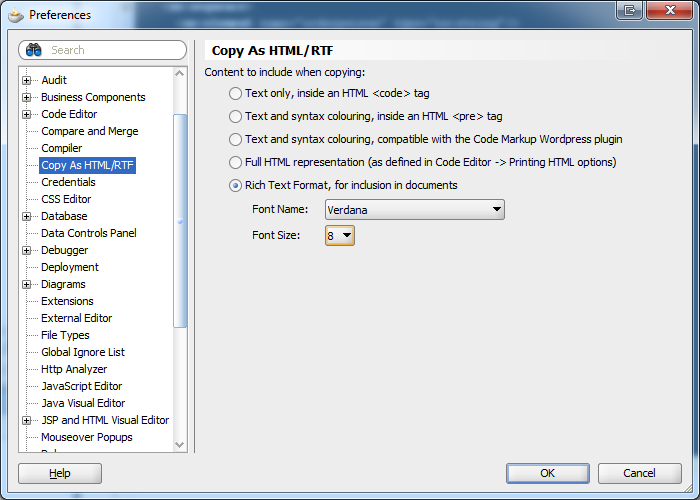Expand the Code Editor tree node
This screenshot has height=500, width=700.
[27, 114]
